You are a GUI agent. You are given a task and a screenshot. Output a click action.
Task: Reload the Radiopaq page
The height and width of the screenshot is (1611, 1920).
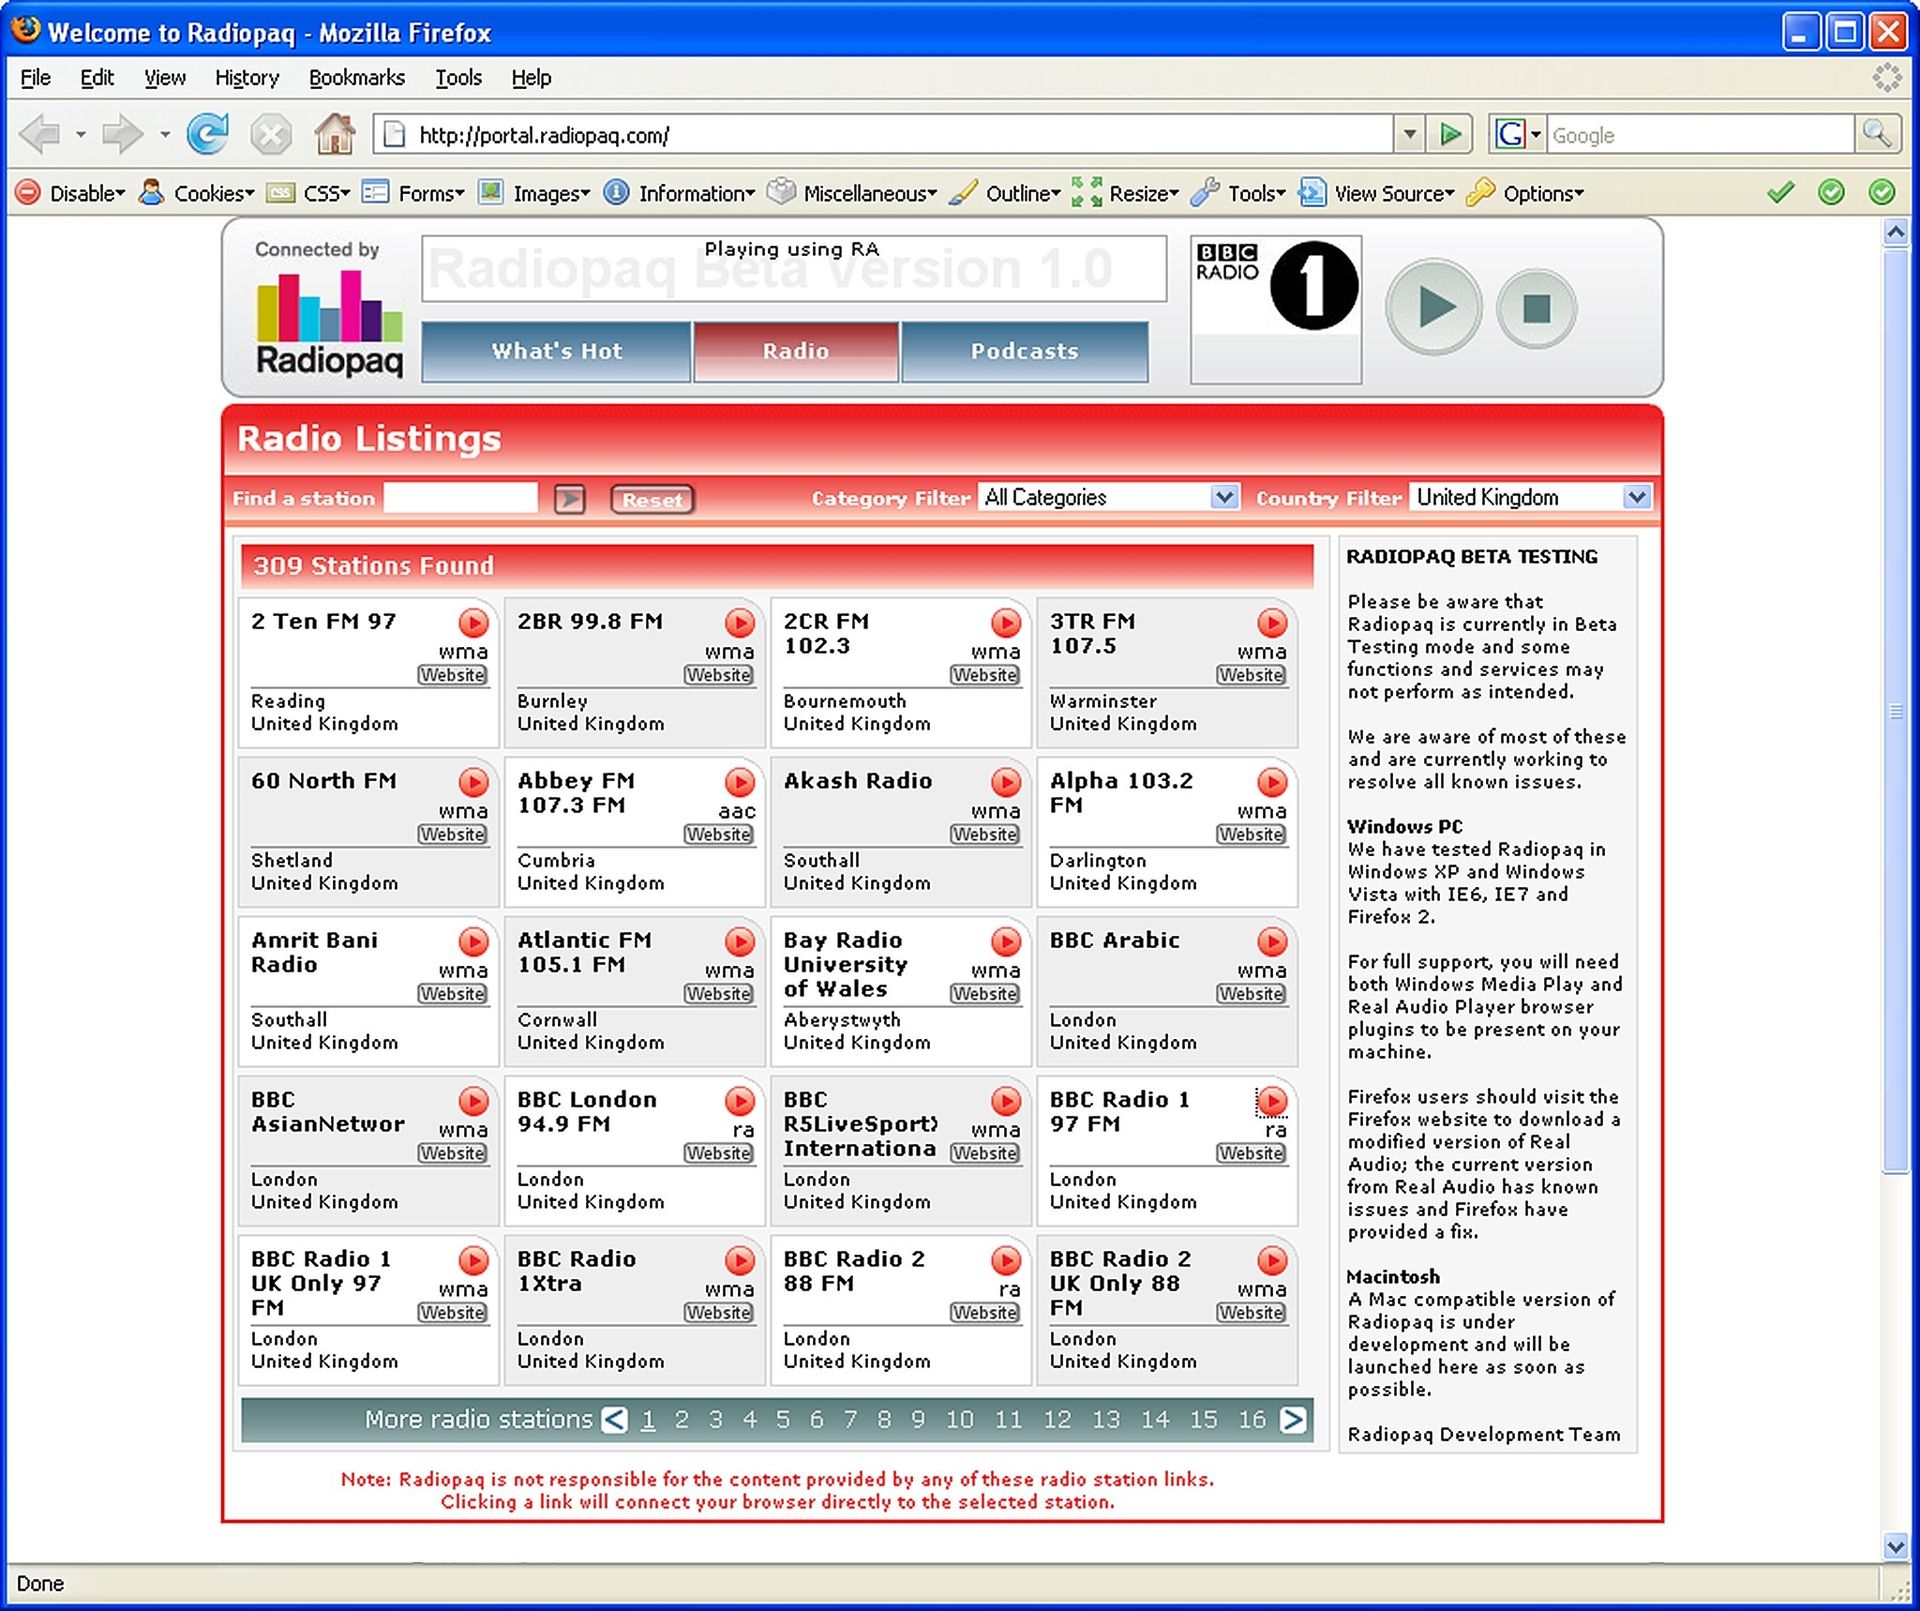[209, 133]
